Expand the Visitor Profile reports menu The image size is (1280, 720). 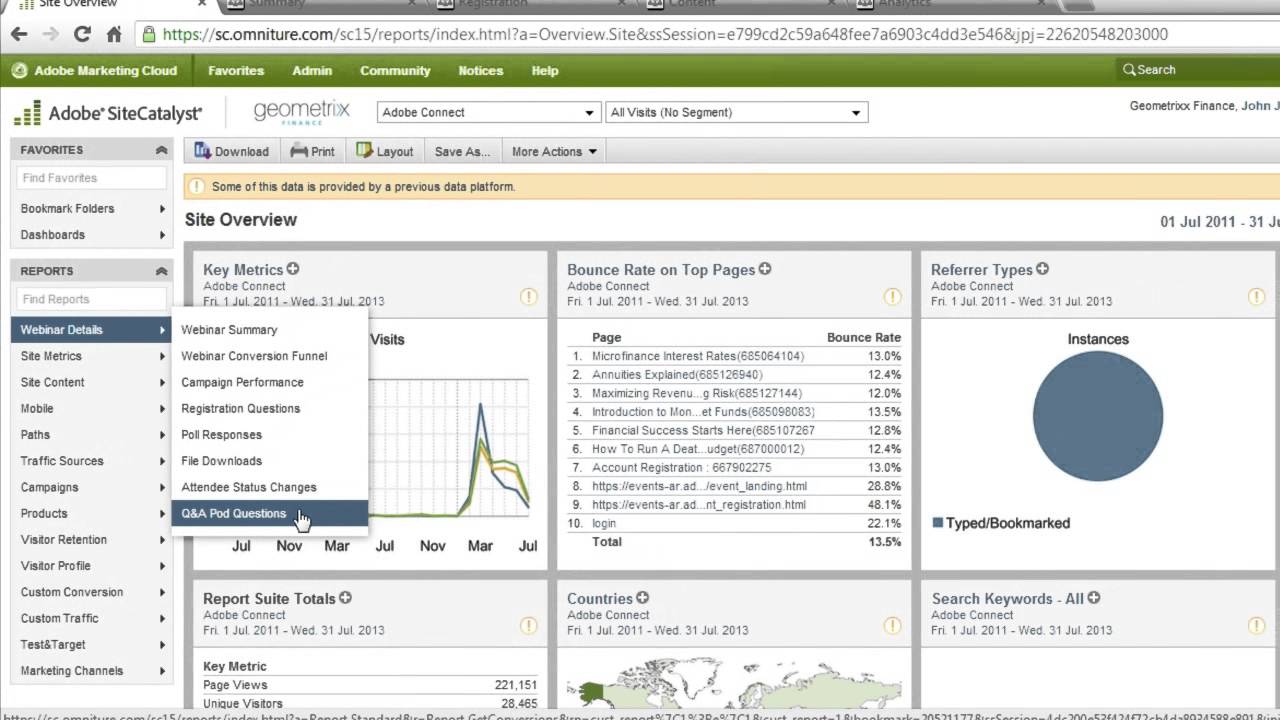pos(92,566)
